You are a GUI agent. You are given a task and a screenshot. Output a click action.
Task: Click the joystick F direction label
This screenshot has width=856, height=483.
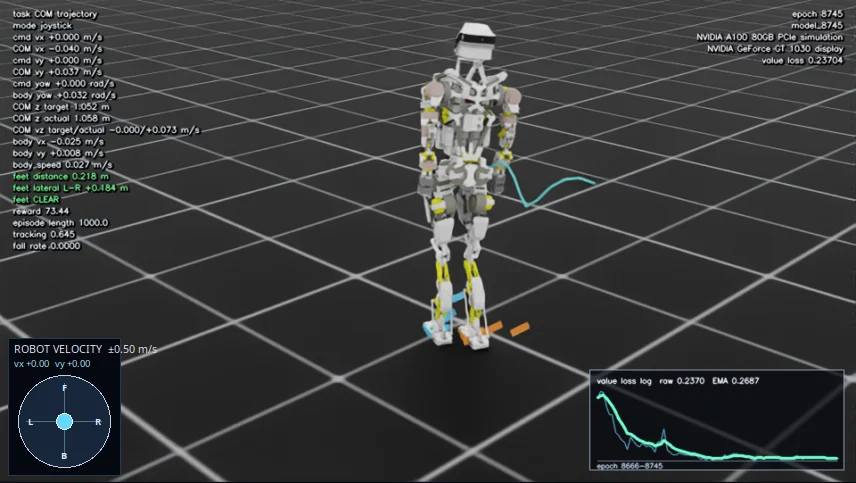click(x=64, y=388)
